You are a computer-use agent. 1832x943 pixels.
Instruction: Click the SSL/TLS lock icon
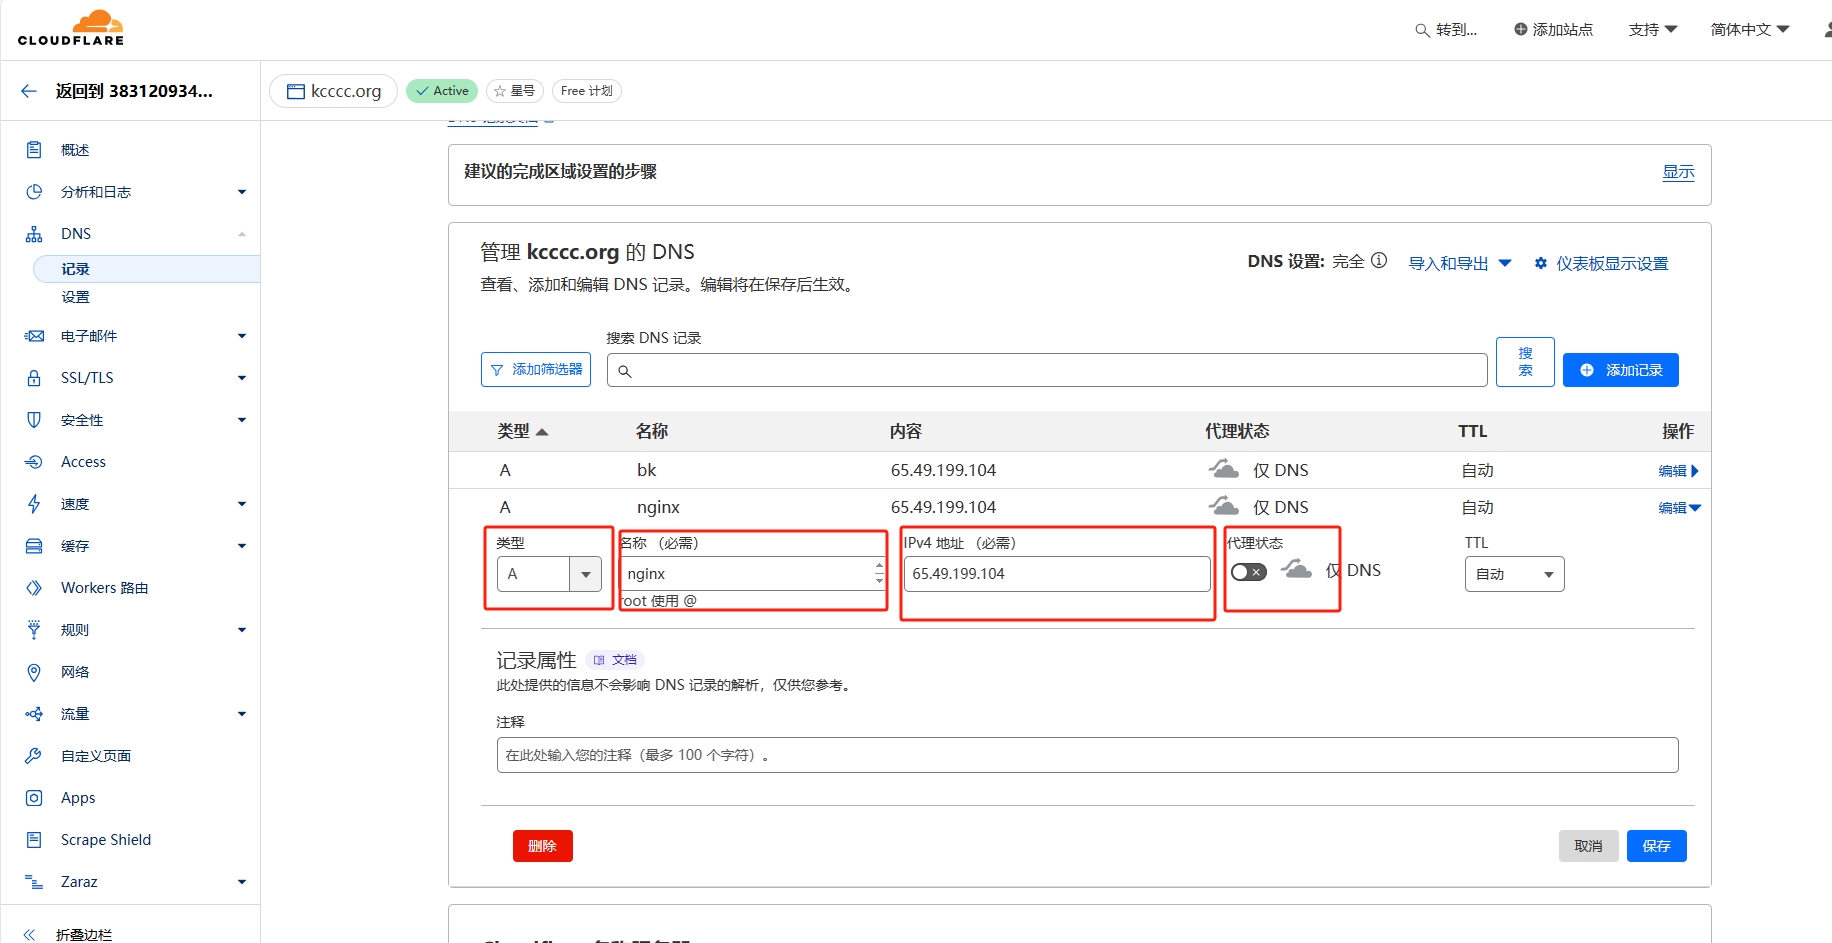coord(34,378)
